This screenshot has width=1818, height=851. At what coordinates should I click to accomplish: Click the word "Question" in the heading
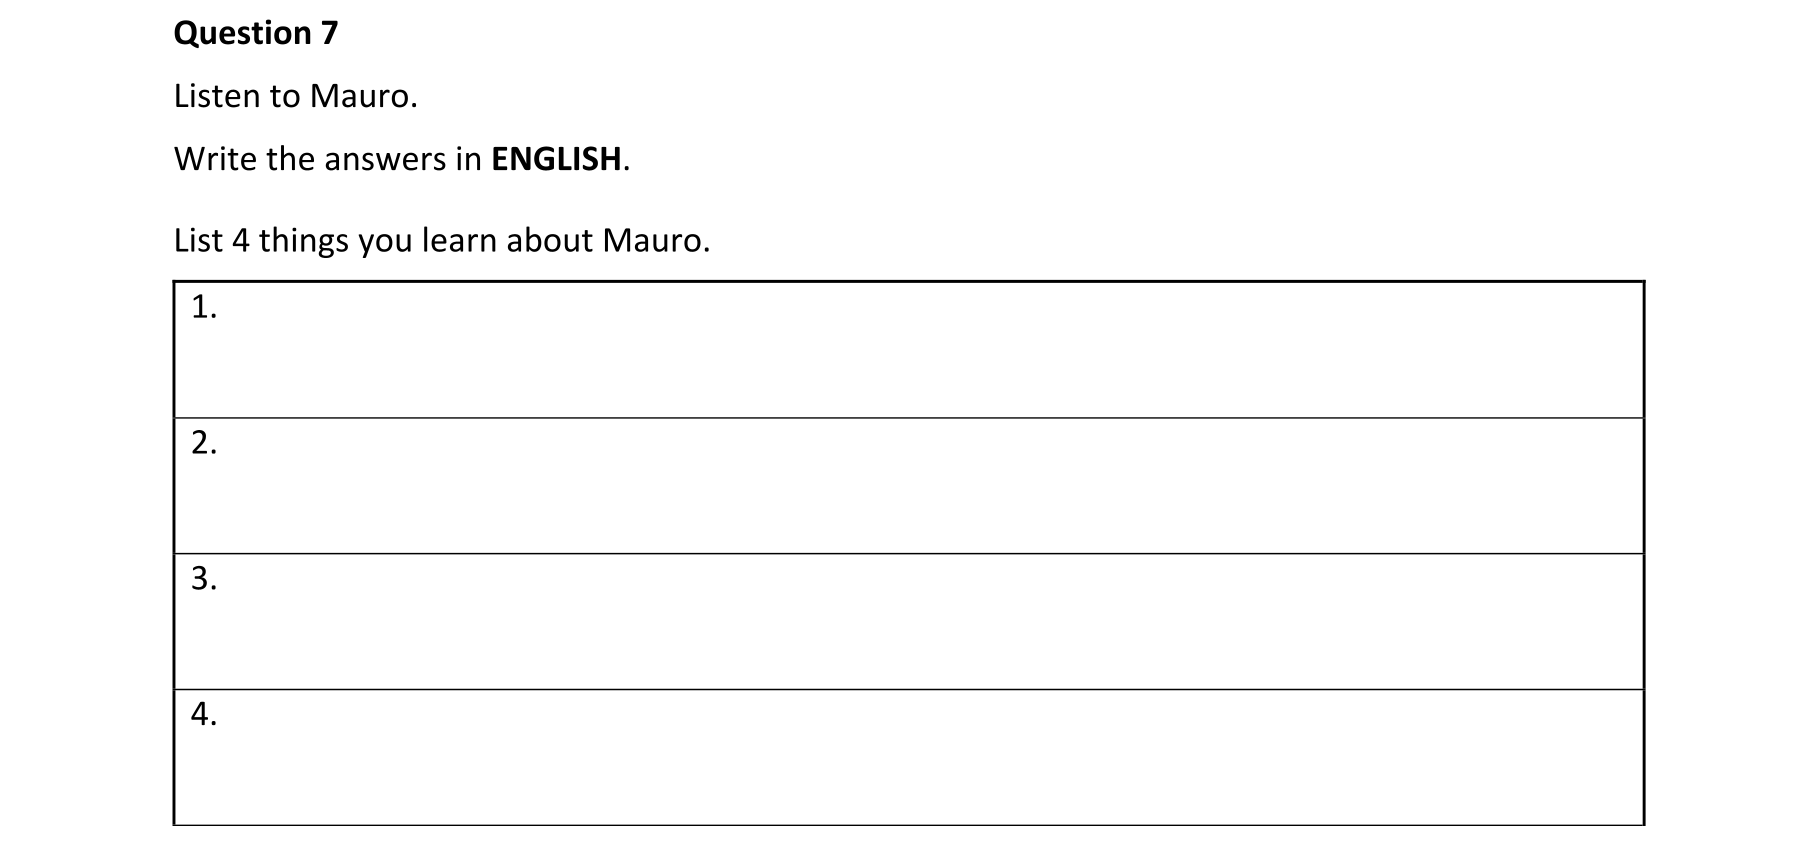(242, 33)
